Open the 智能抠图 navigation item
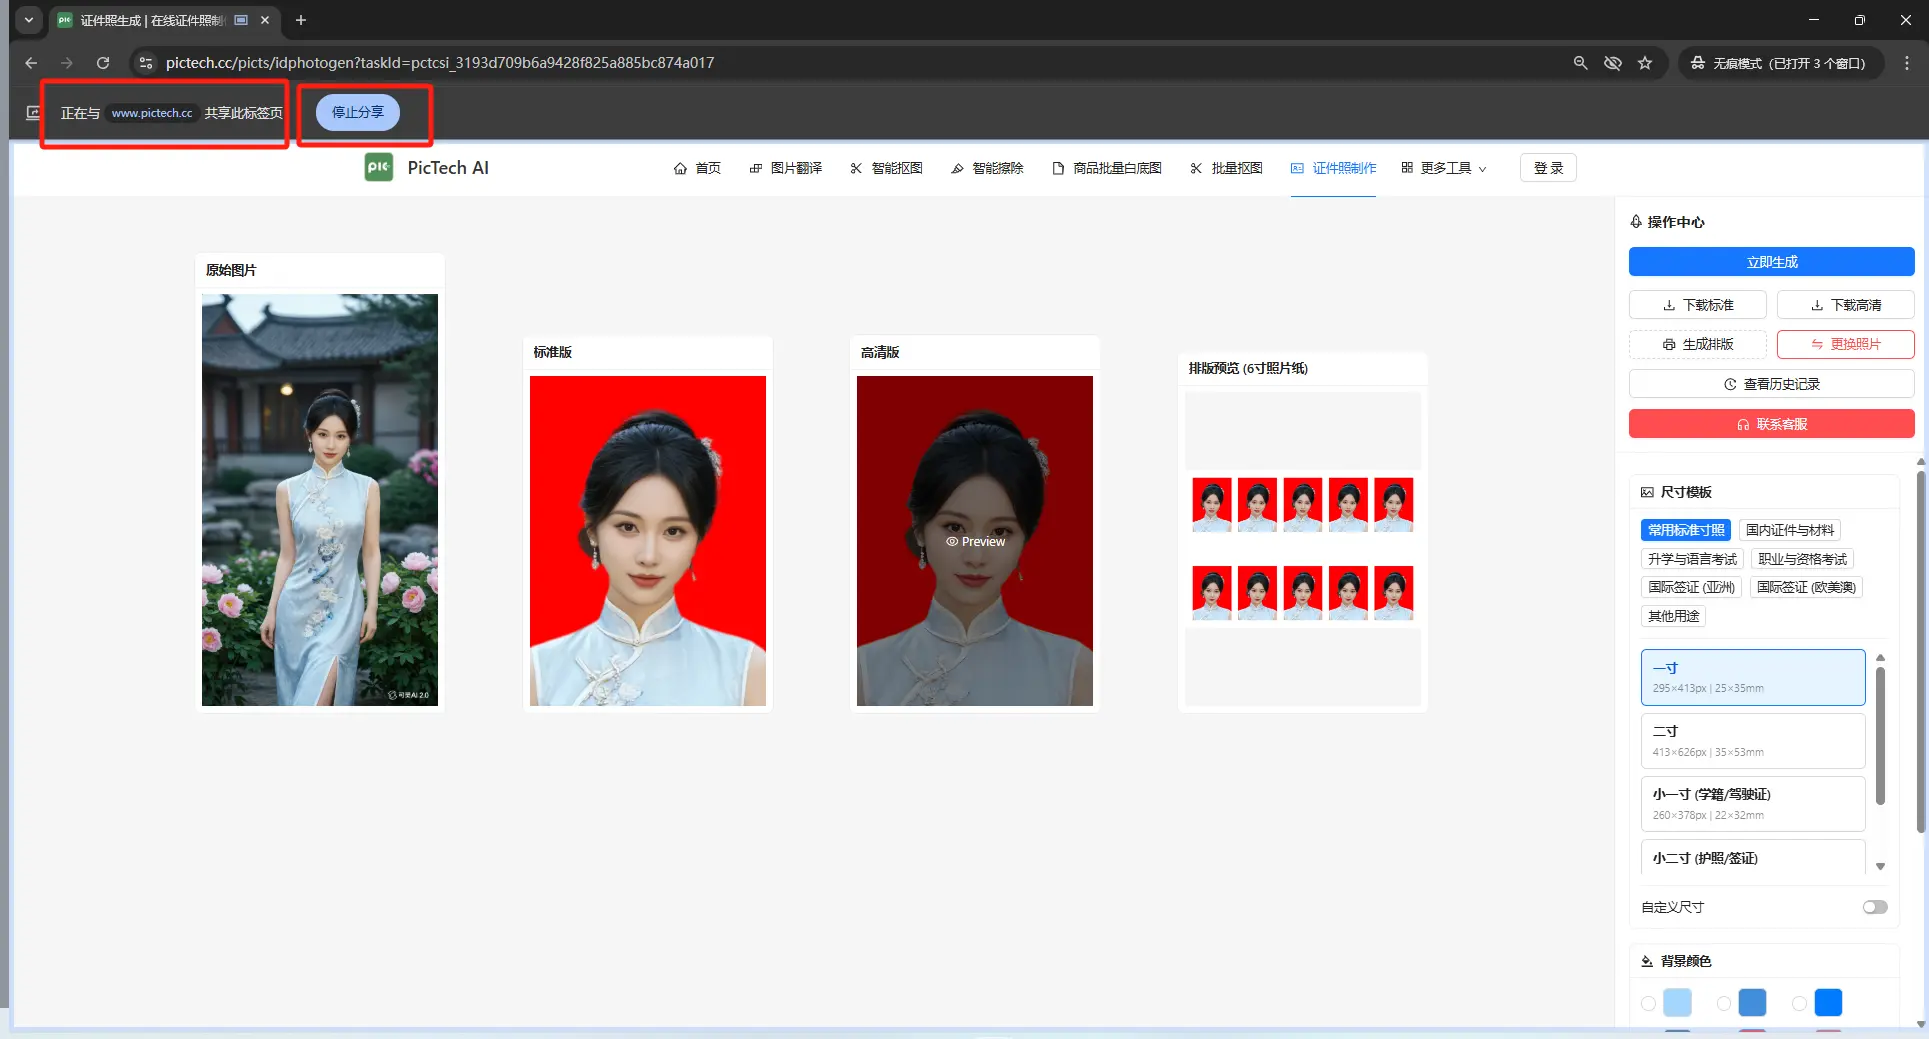 [886, 168]
